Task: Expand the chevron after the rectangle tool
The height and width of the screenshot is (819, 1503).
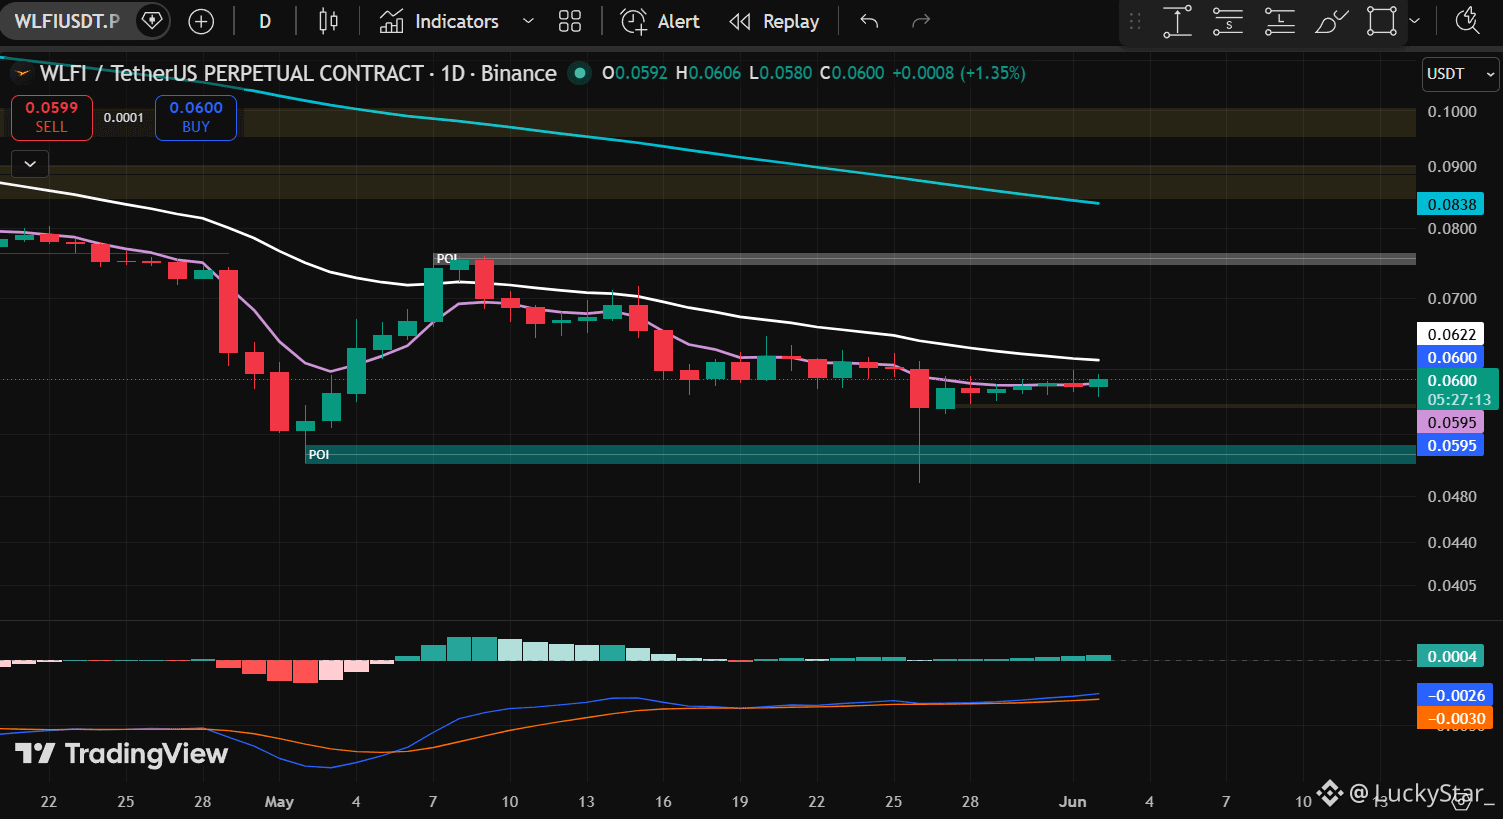Action: click(x=1414, y=21)
